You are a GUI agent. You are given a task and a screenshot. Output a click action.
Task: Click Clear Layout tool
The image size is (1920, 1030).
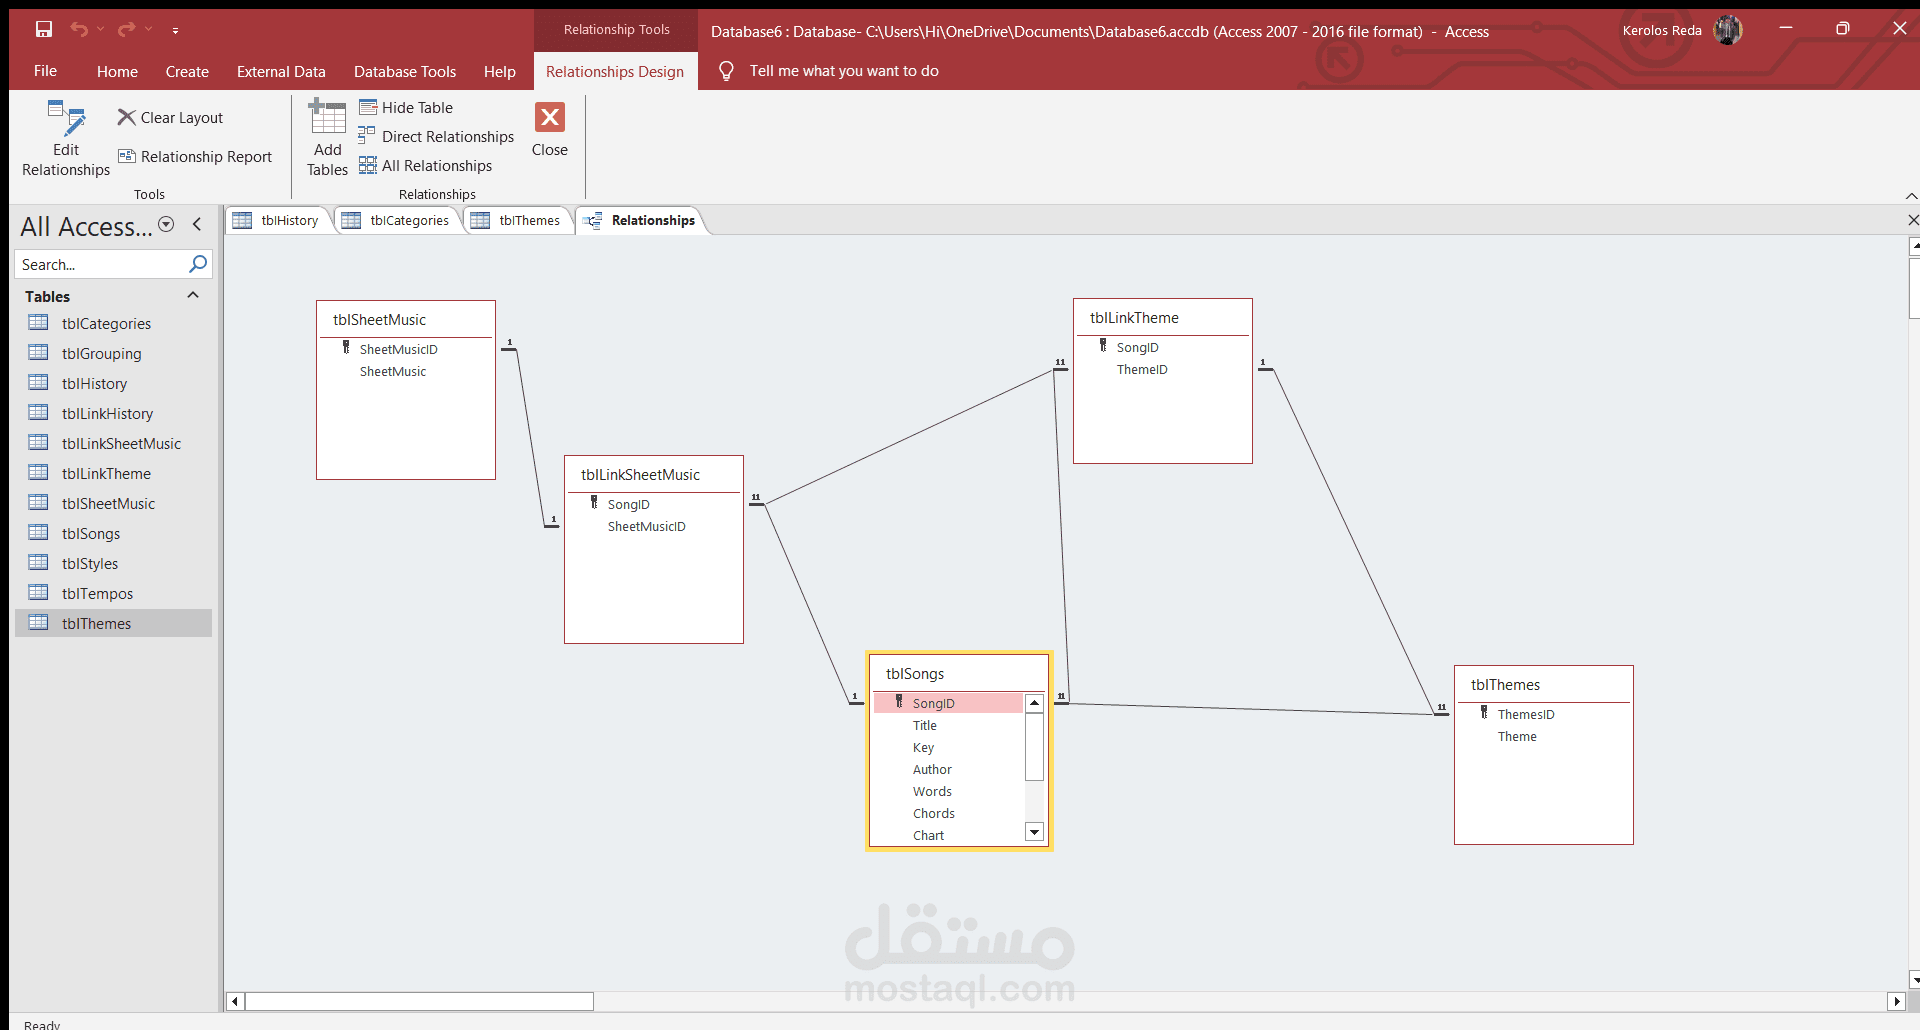pos(170,118)
